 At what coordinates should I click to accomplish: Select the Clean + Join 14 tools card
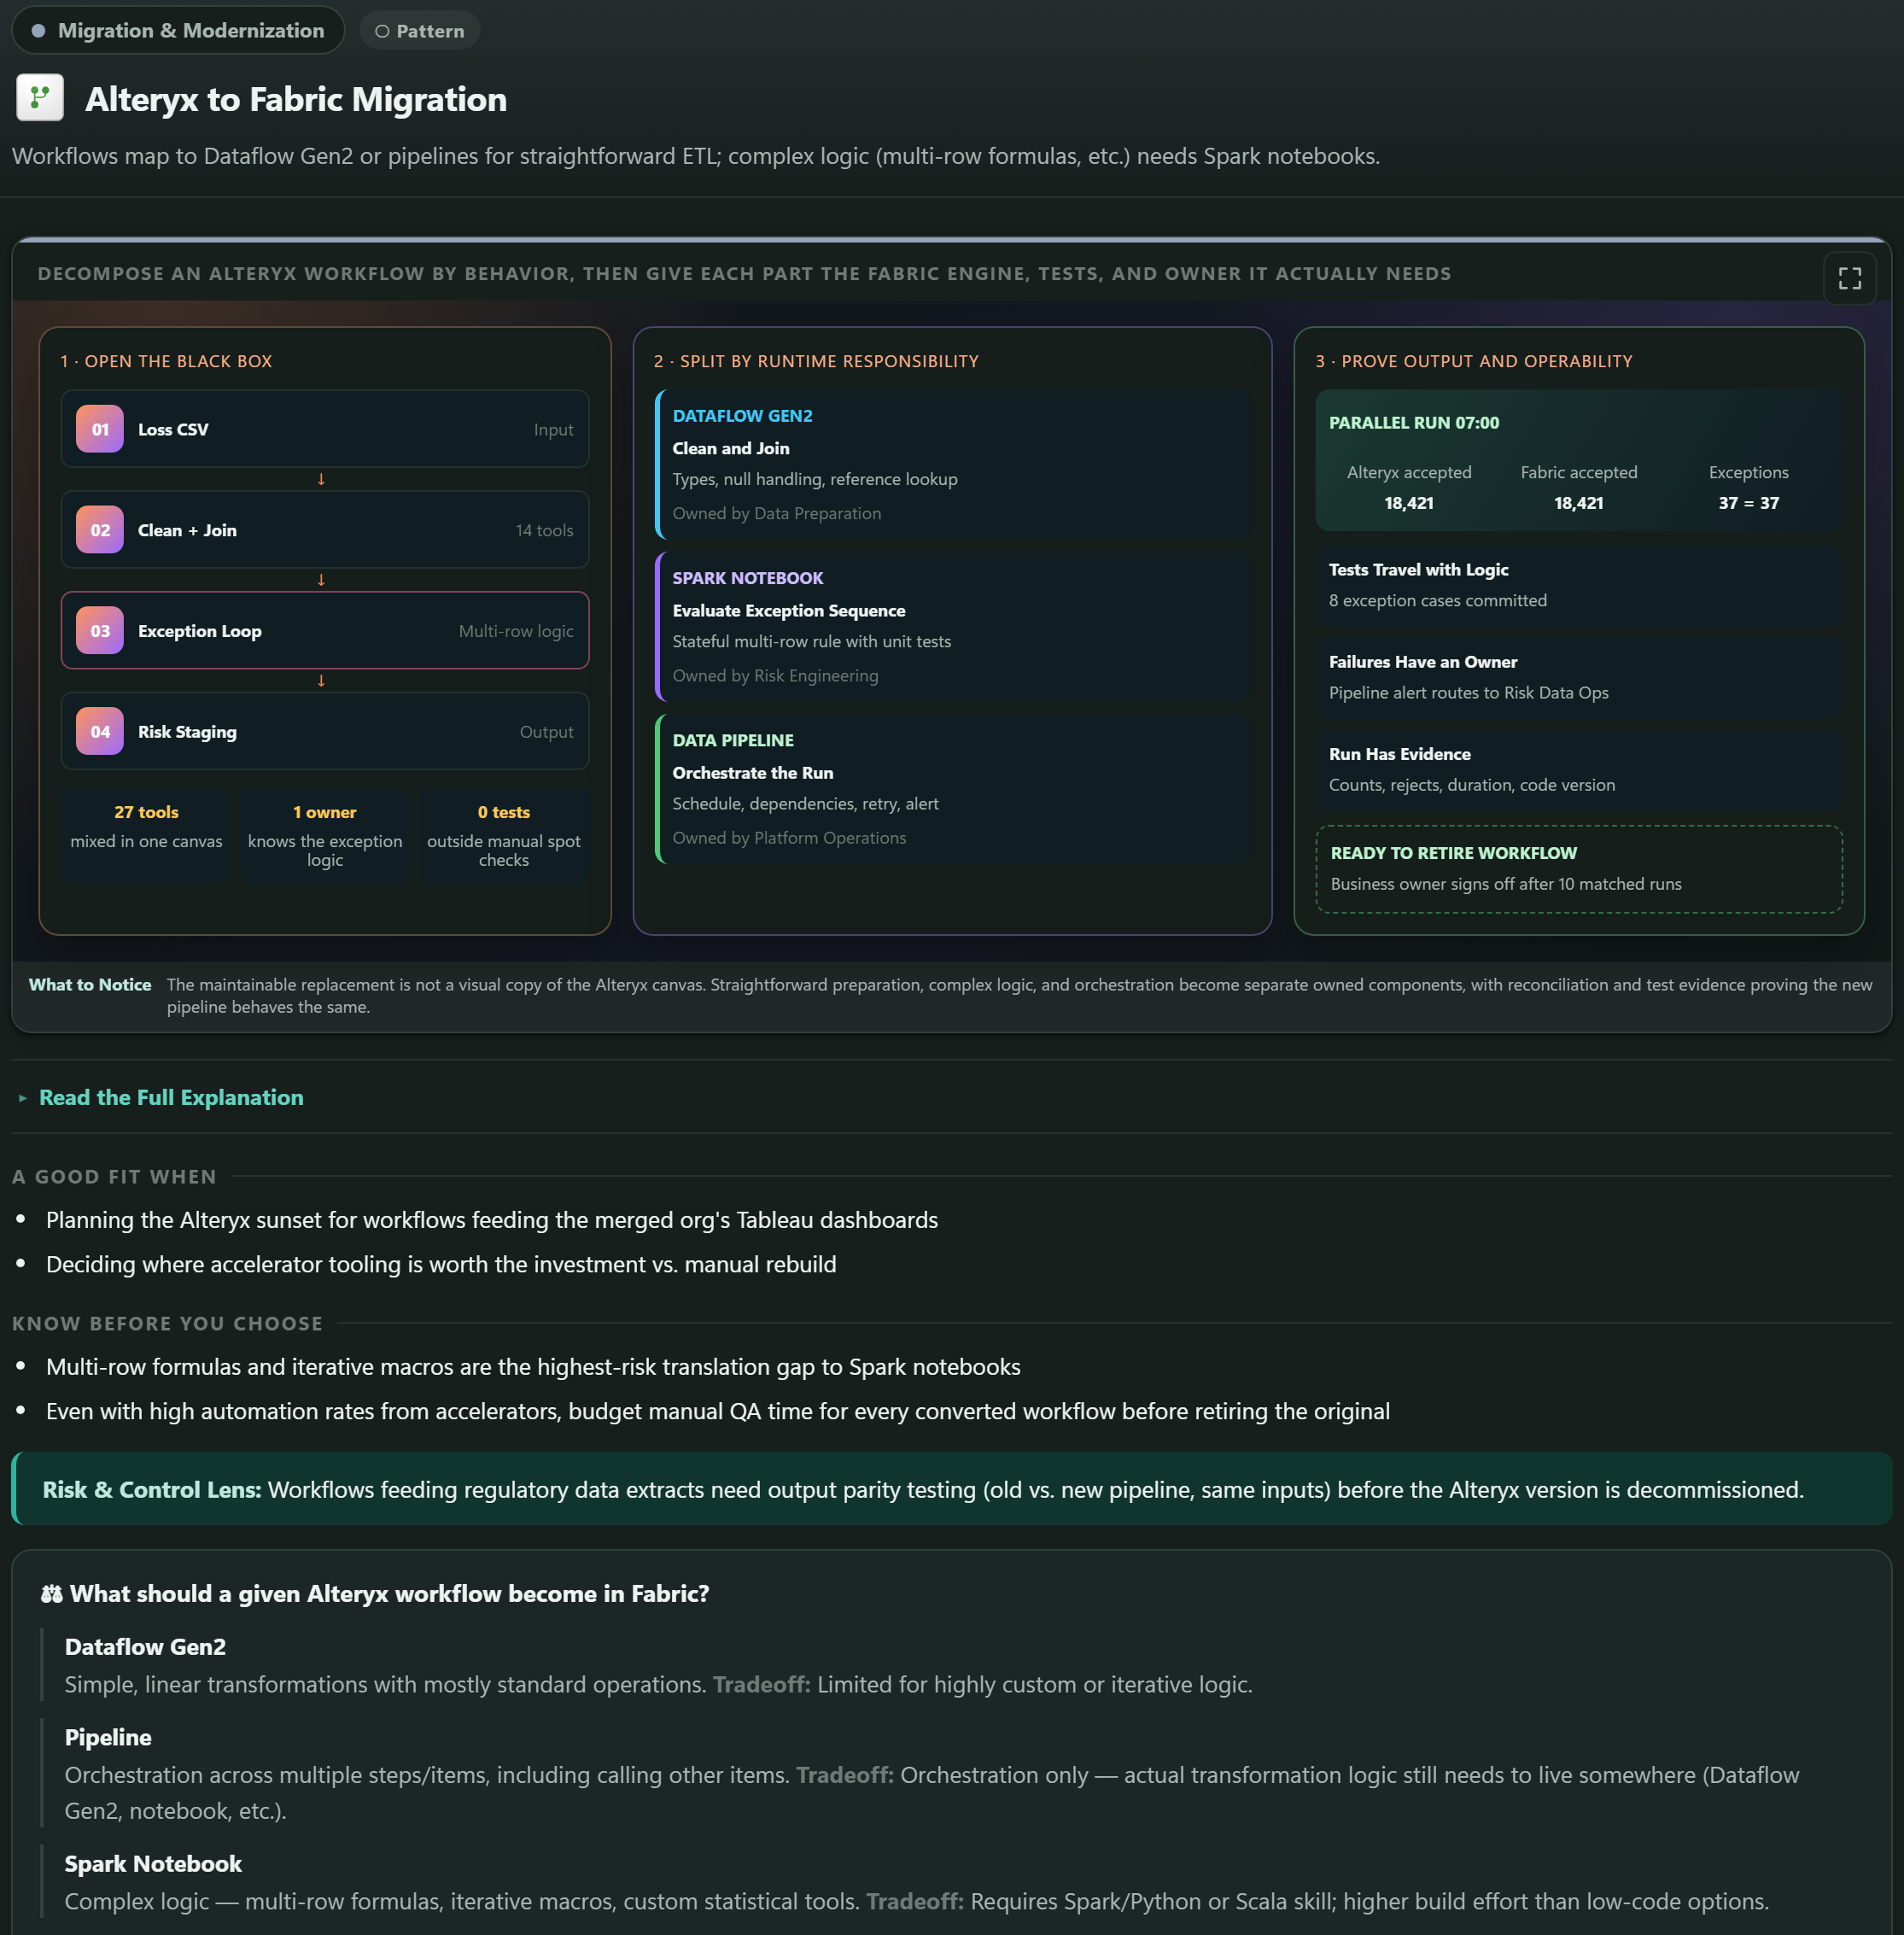pyautogui.click(x=325, y=530)
